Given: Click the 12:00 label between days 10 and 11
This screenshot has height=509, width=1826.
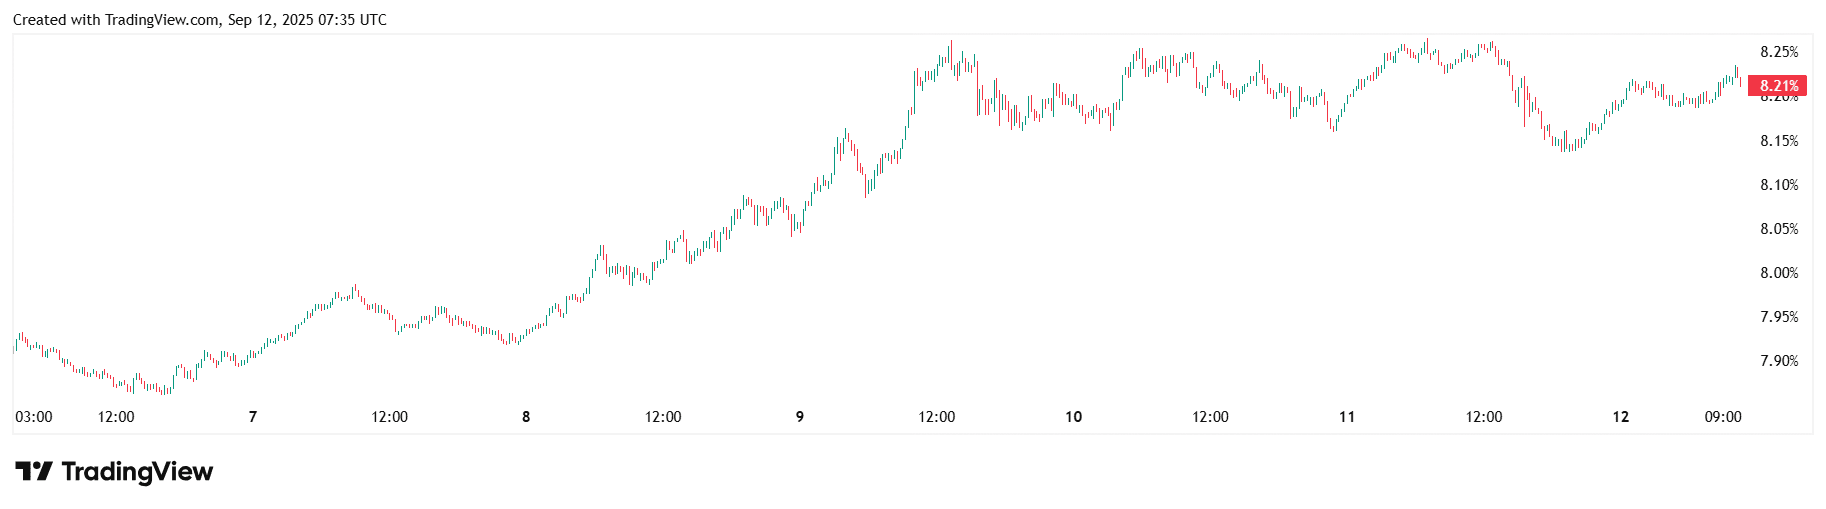Looking at the screenshot, I should tap(1210, 417).
